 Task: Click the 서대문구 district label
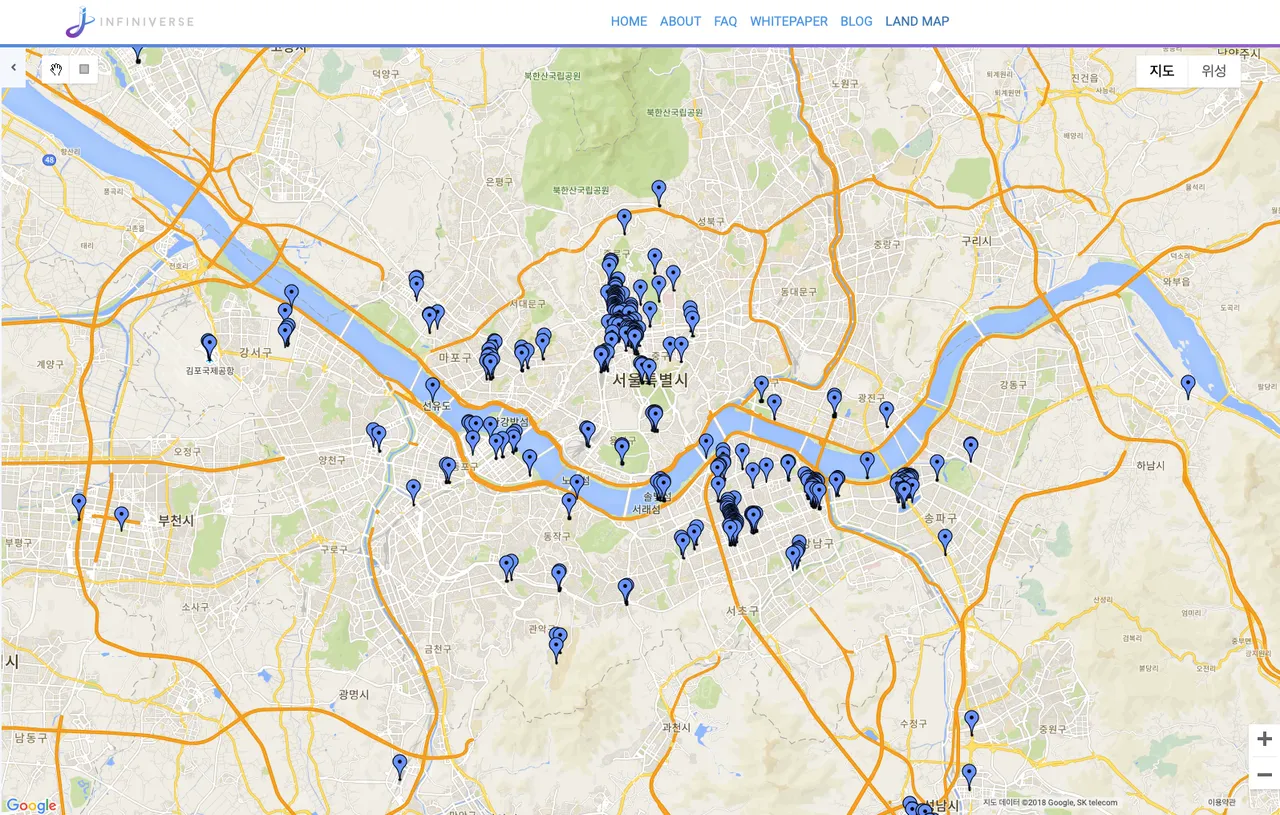click(529, 303)
